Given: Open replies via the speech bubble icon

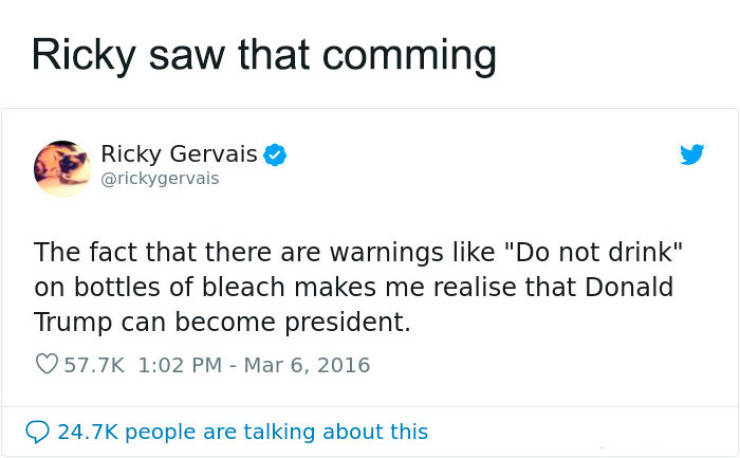Looking at the screenshot, I should [37, 432].
